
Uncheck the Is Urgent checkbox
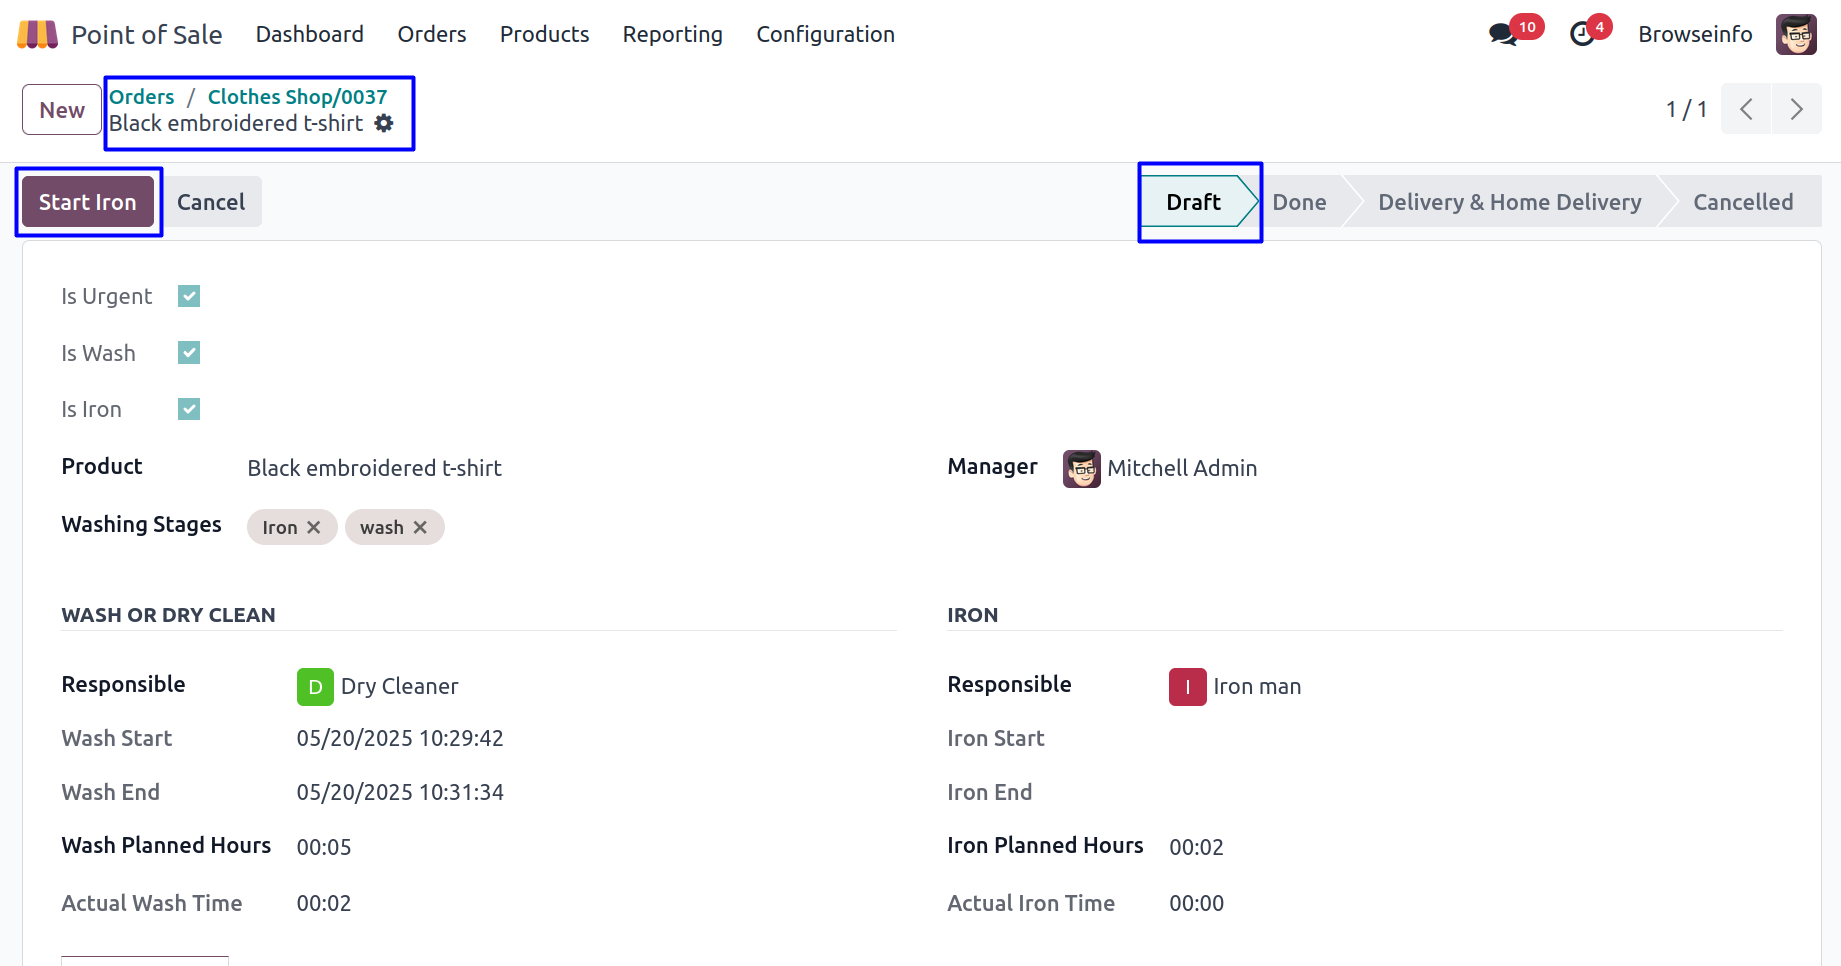pos(189,296)
